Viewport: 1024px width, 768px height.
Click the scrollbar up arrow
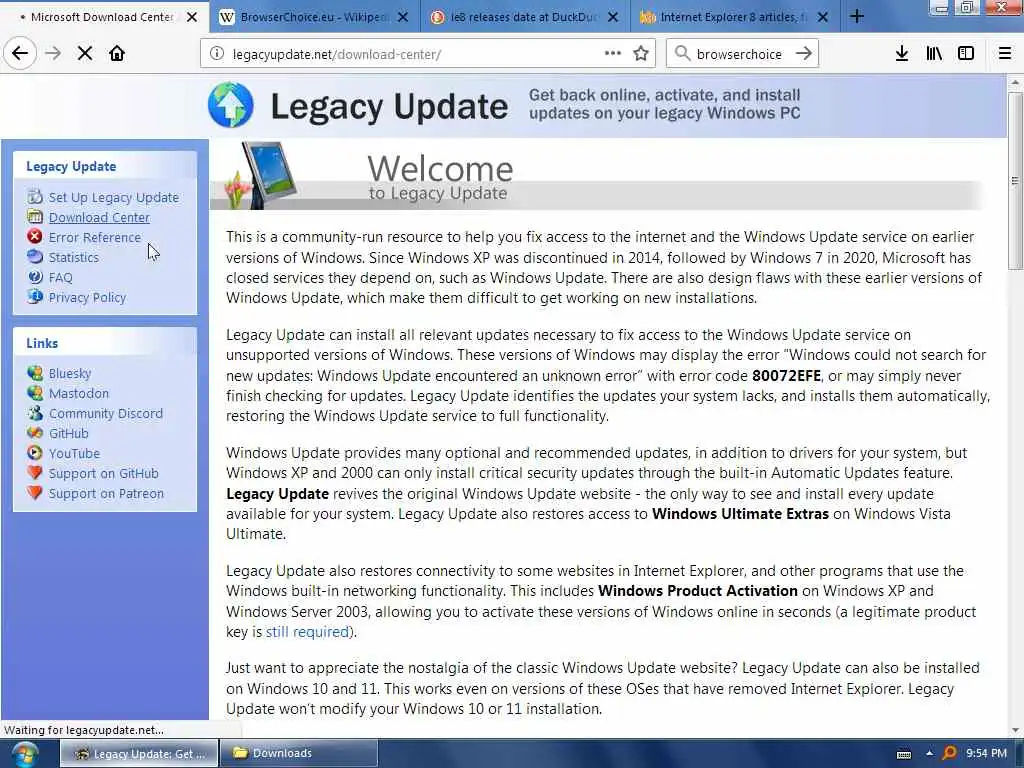(1015, 83)
